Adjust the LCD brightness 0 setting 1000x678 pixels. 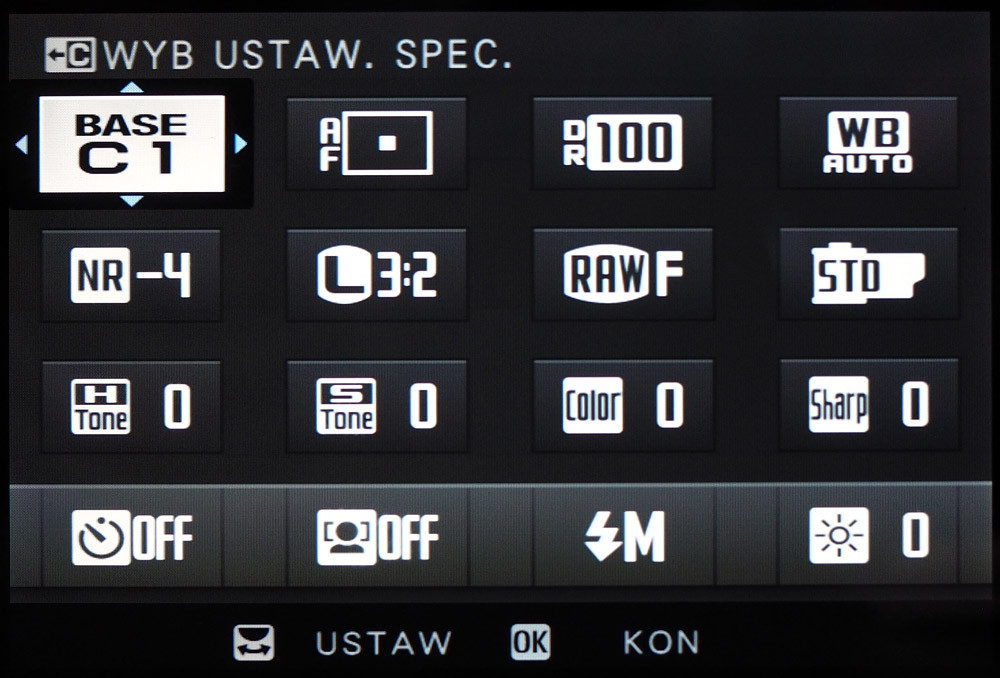pyautogui.click(x=868, y=537)
